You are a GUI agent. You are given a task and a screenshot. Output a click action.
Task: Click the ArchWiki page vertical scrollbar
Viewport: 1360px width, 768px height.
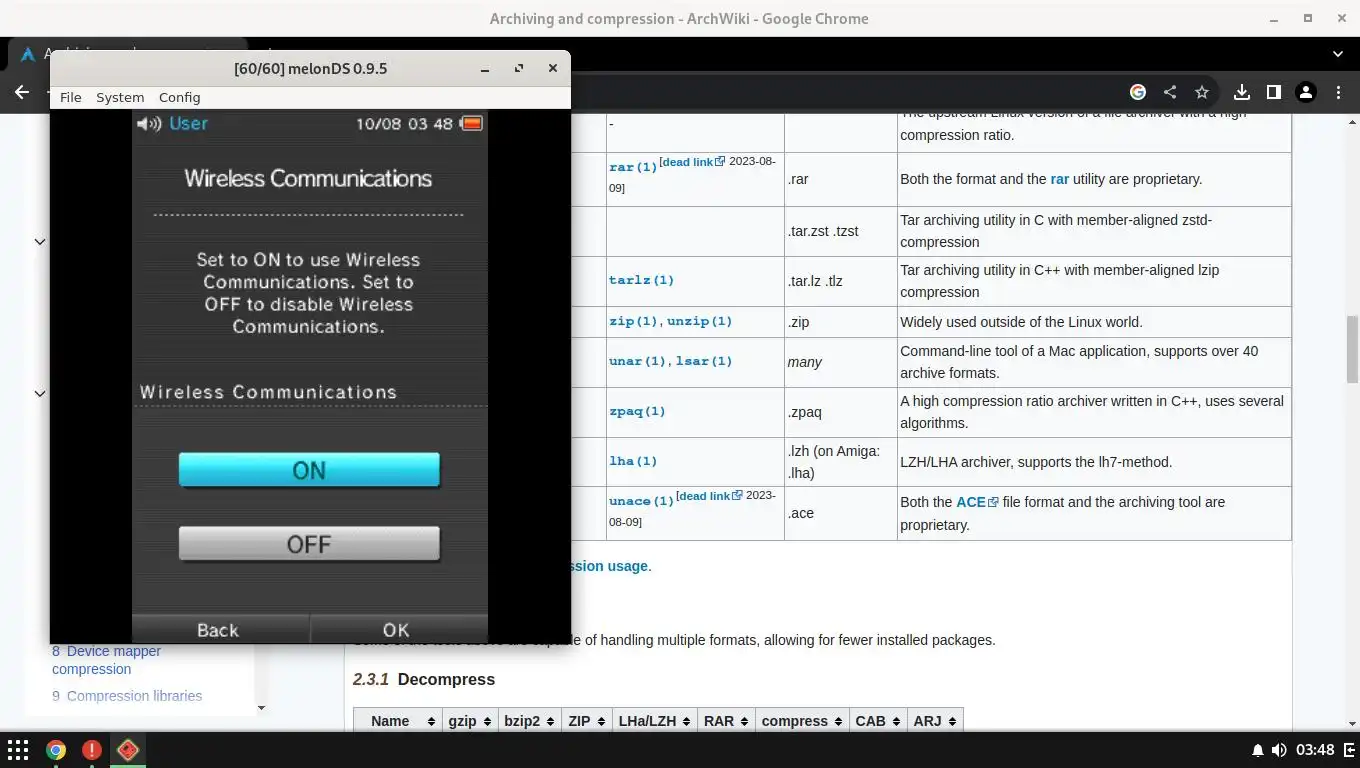tap(1352, 349)
